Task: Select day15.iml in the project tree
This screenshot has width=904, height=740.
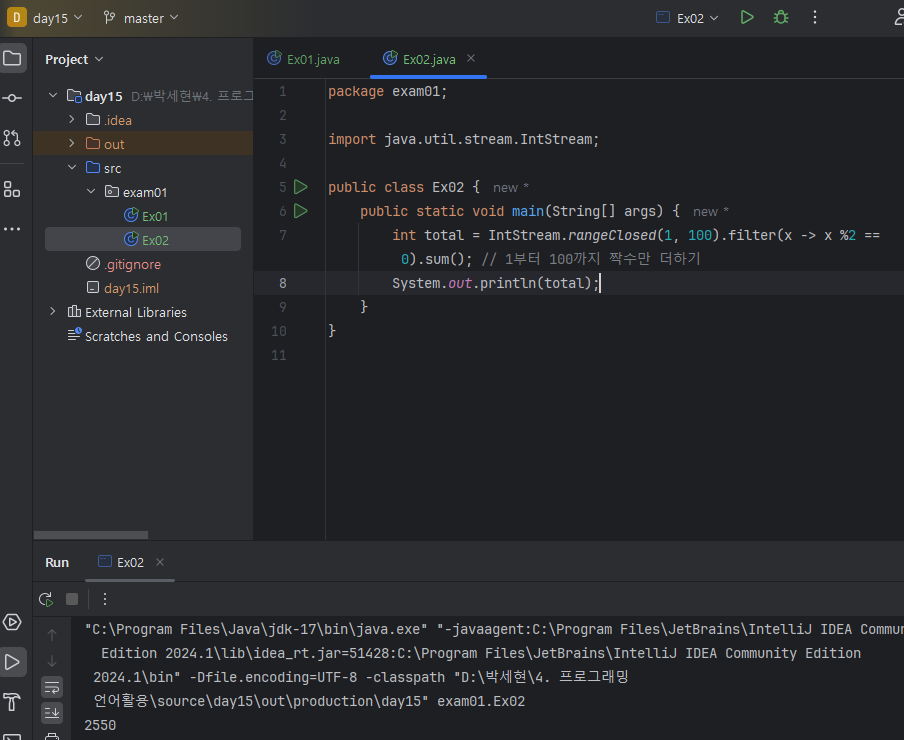Action: point(131,288)
